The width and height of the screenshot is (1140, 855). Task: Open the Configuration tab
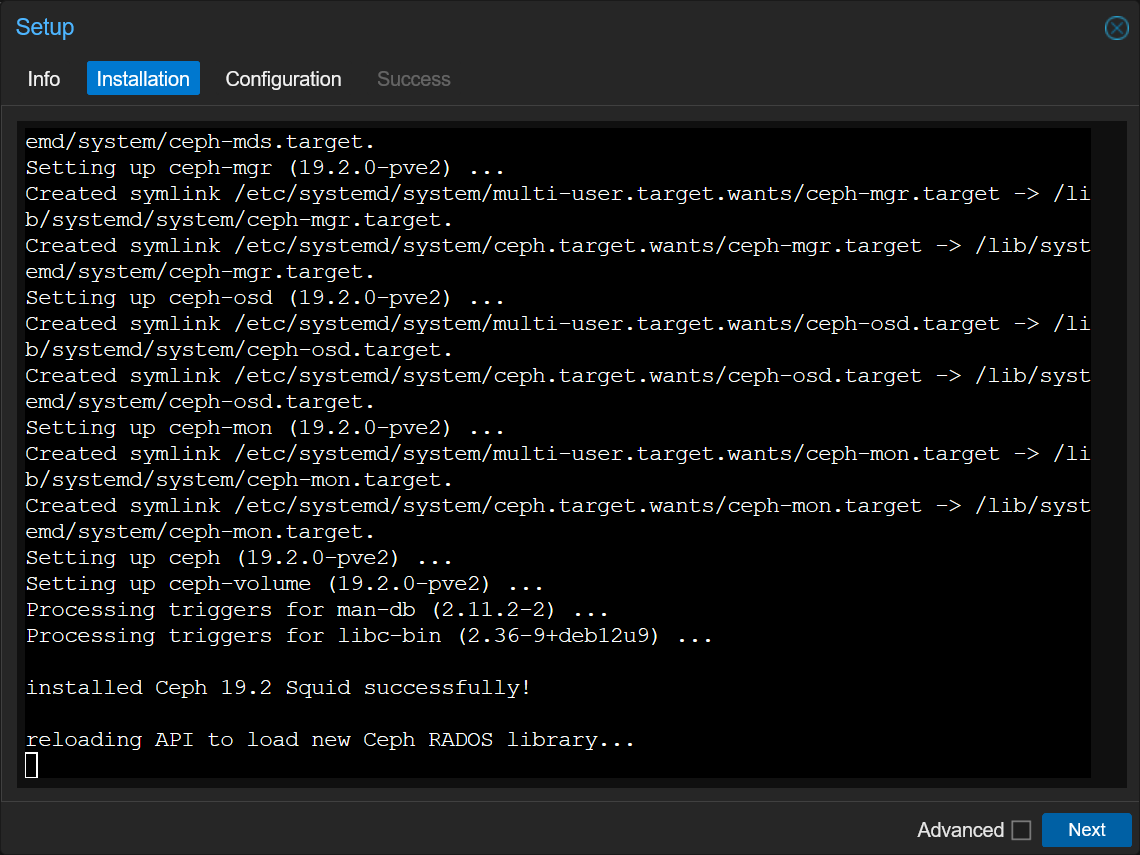tap(284, 79)
